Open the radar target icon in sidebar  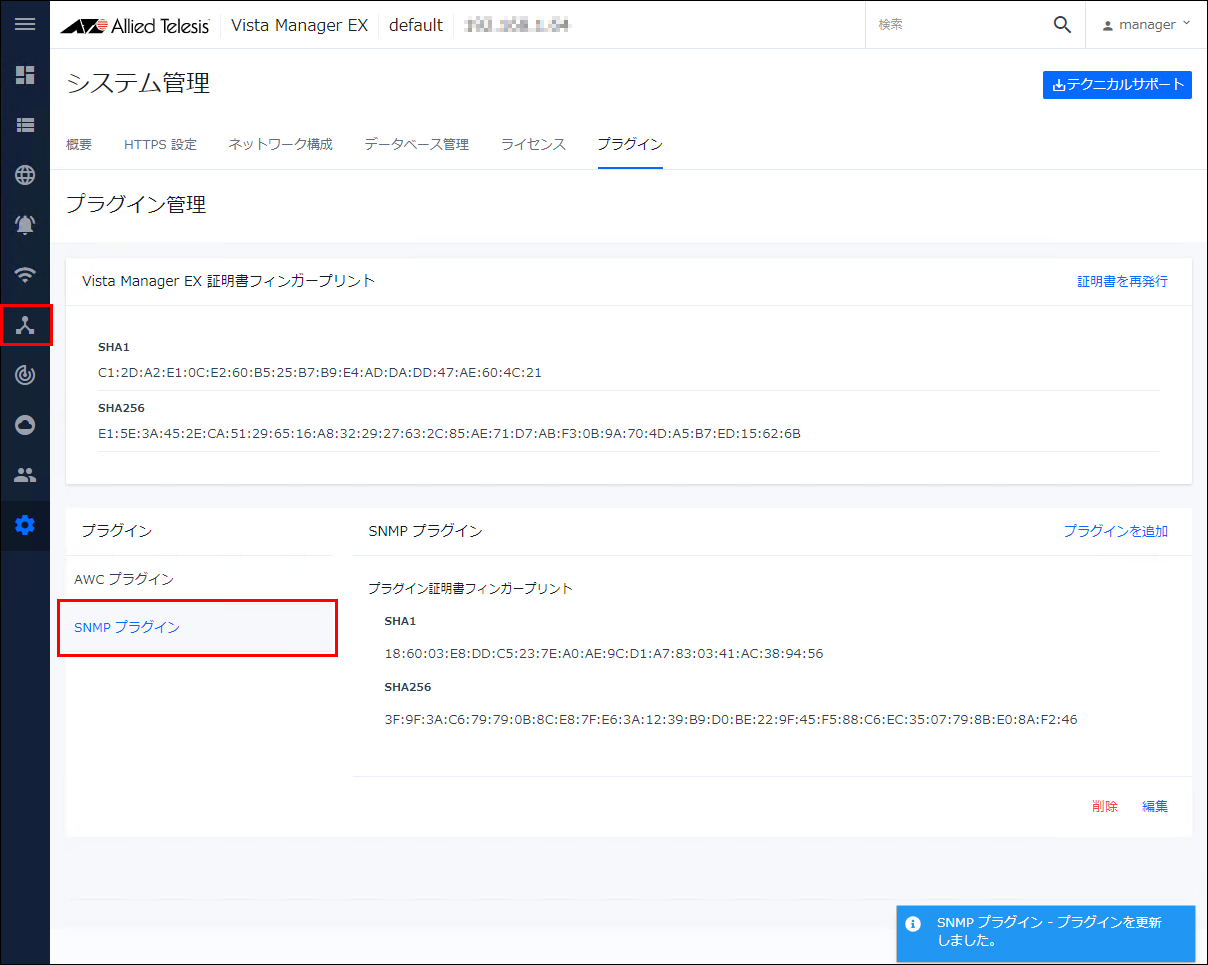click(25, 375)
